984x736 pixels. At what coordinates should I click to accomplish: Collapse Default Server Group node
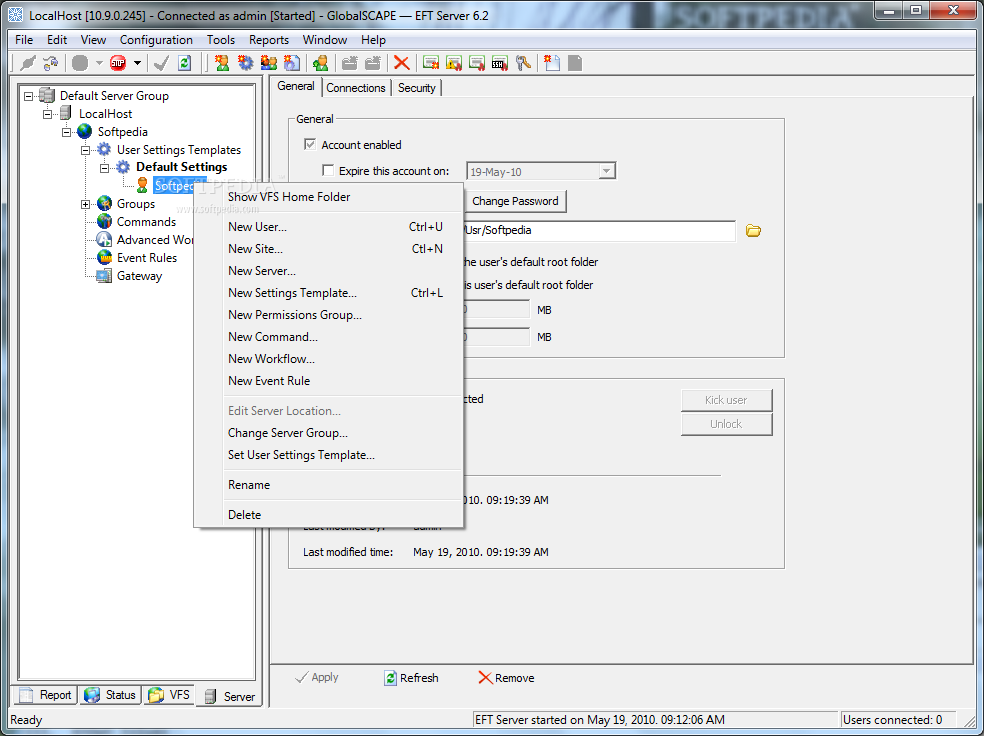click(29, 96)
